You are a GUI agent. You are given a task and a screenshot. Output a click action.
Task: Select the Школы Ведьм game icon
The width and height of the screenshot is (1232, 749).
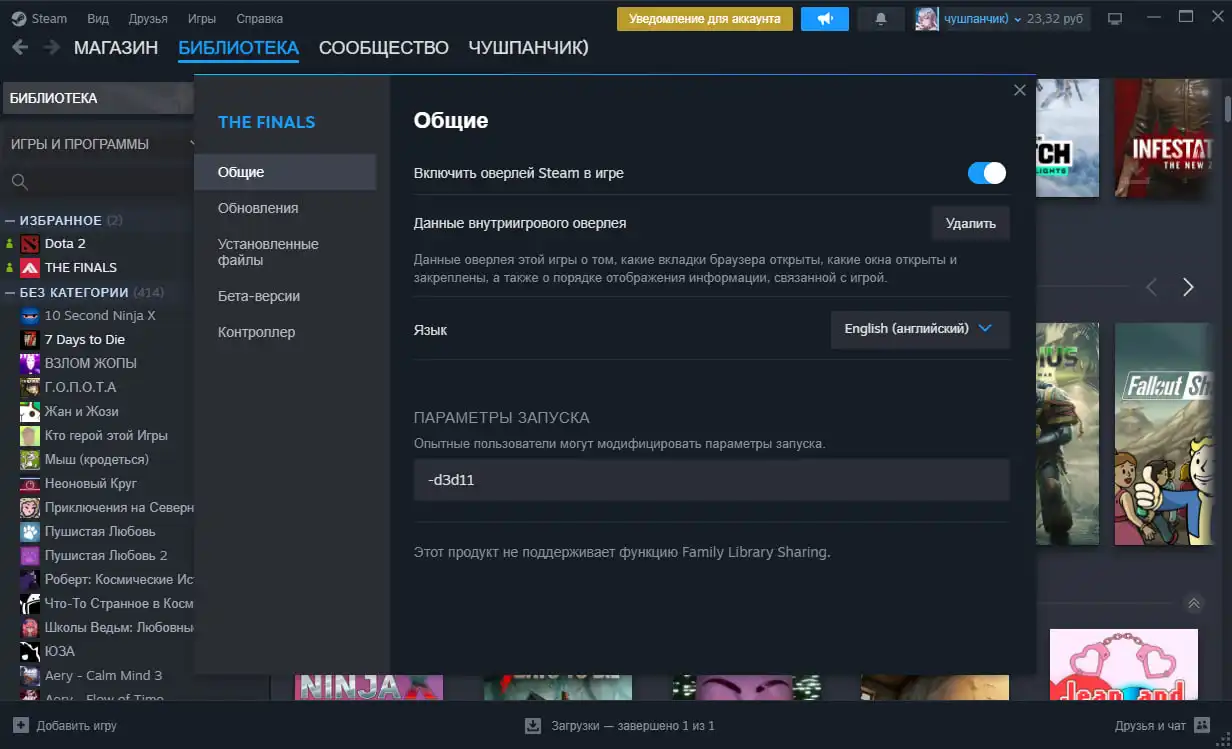30,627
